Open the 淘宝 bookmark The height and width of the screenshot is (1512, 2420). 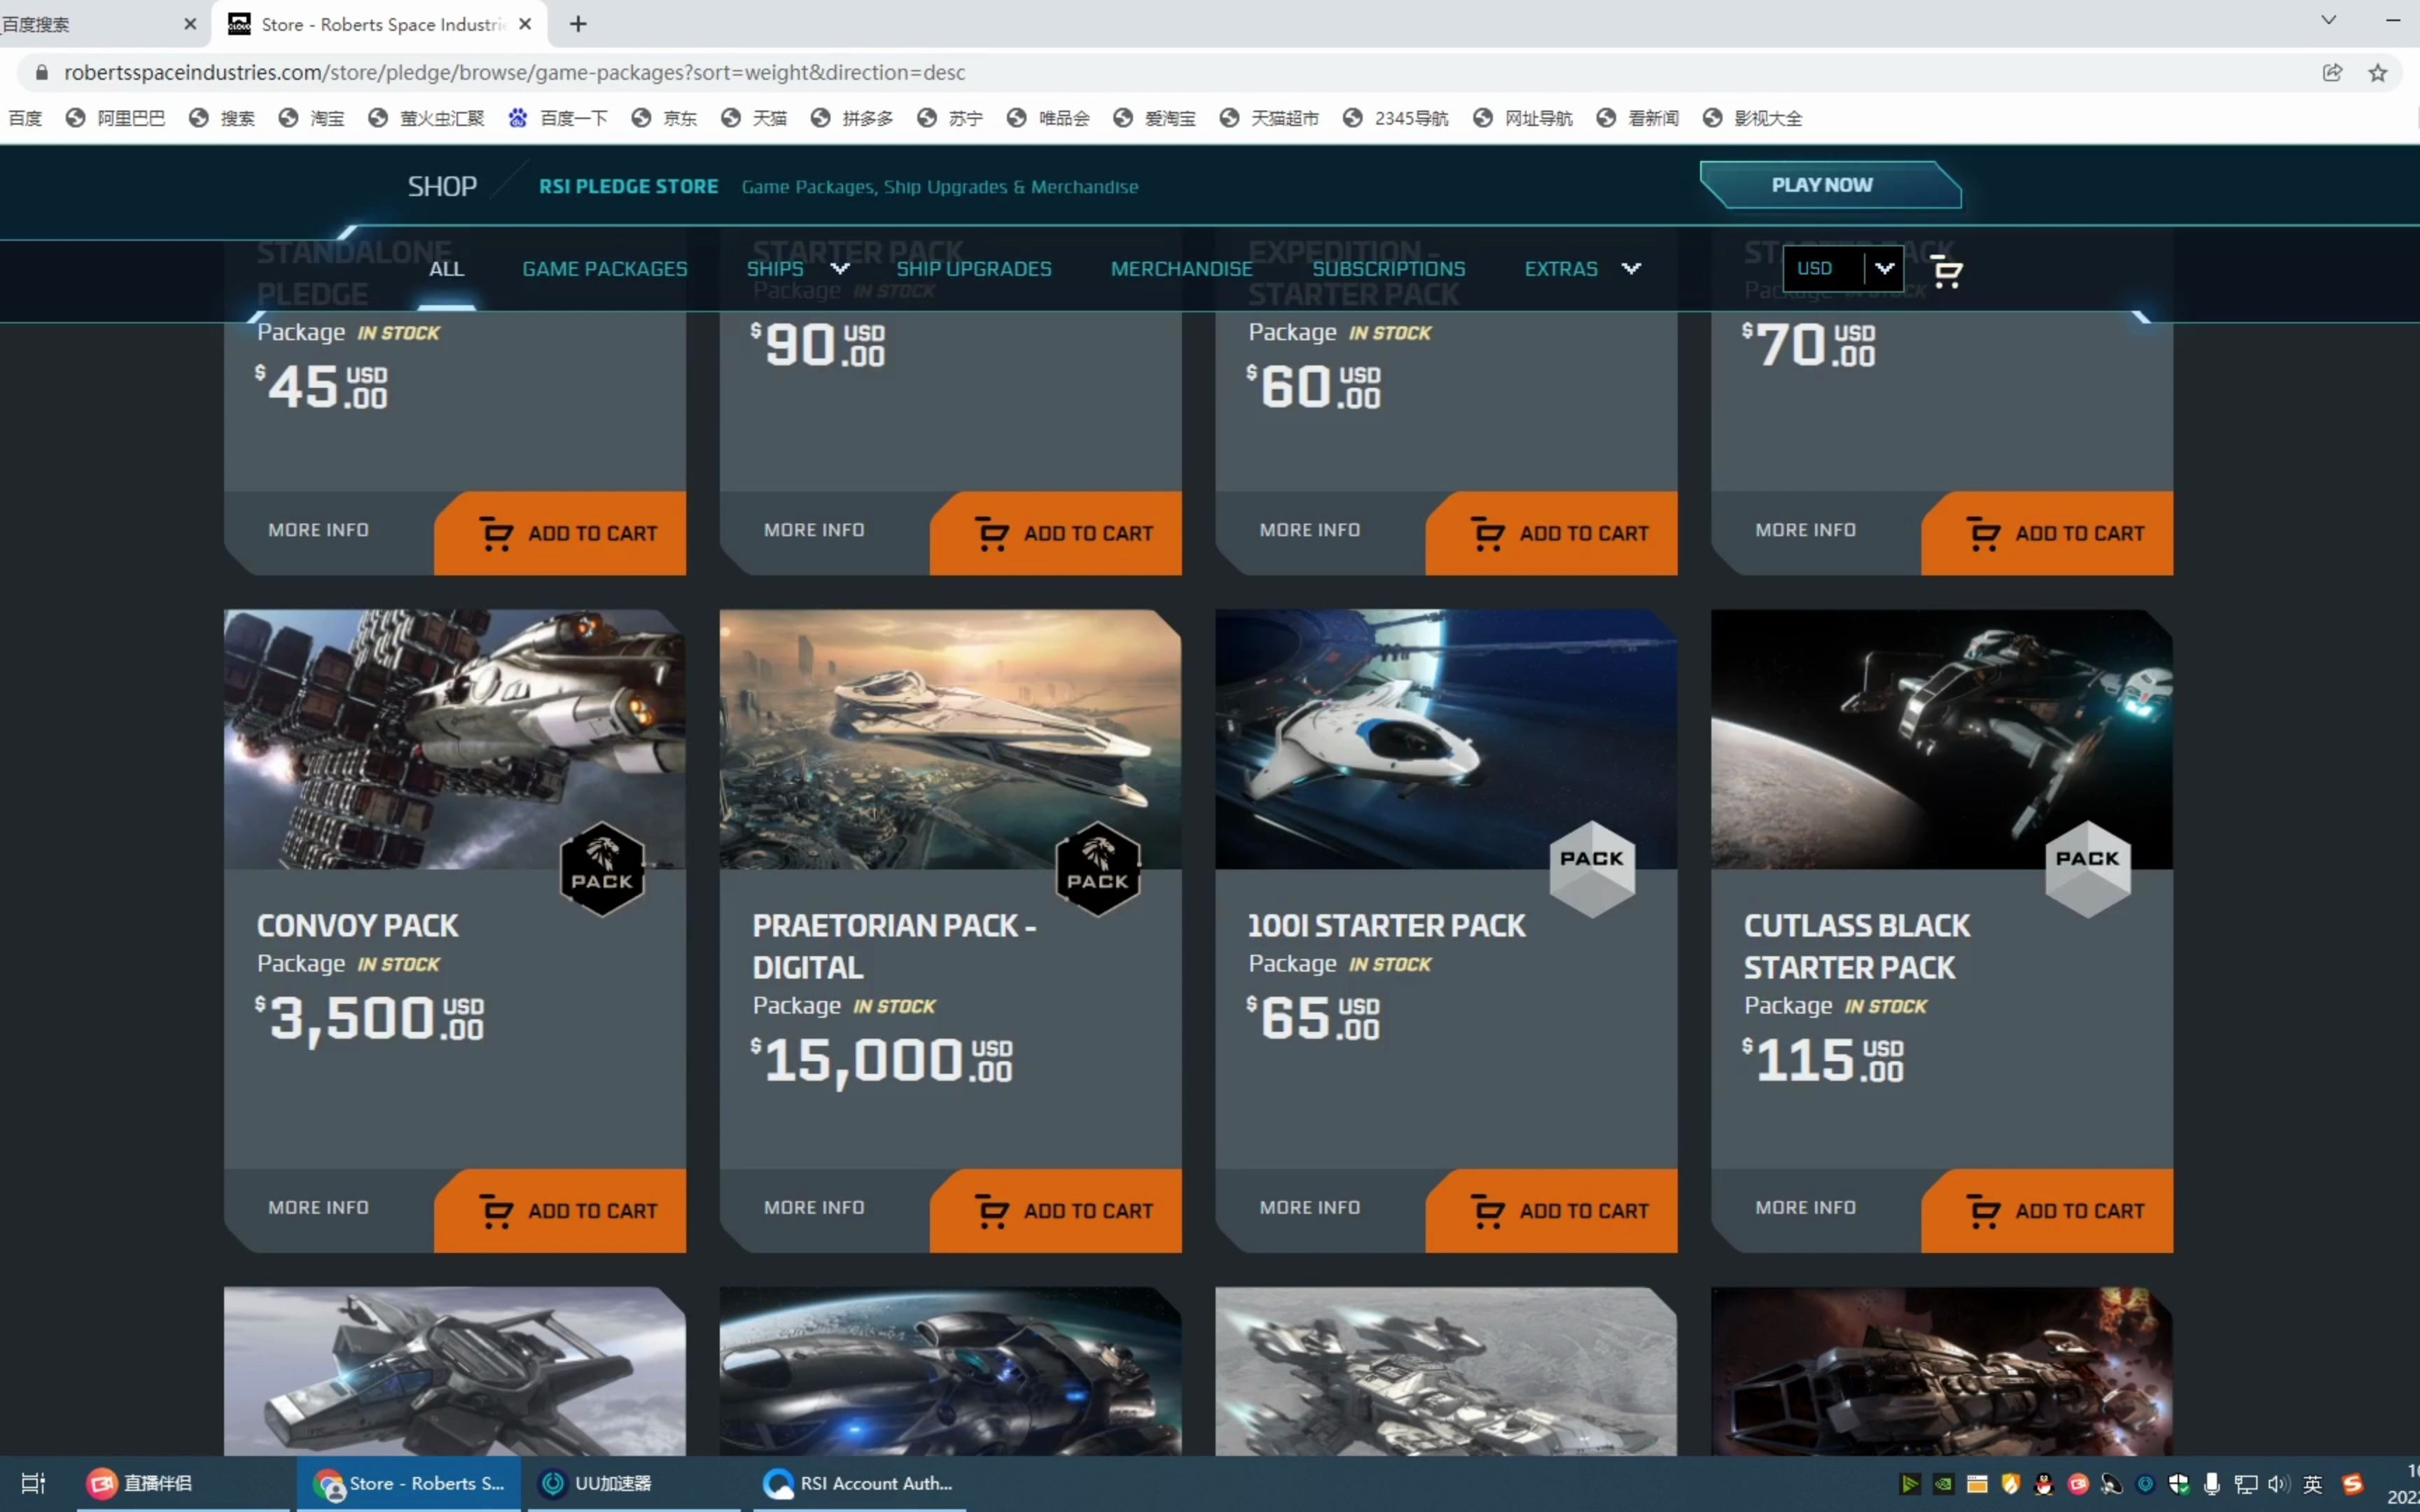coord(311,118)
